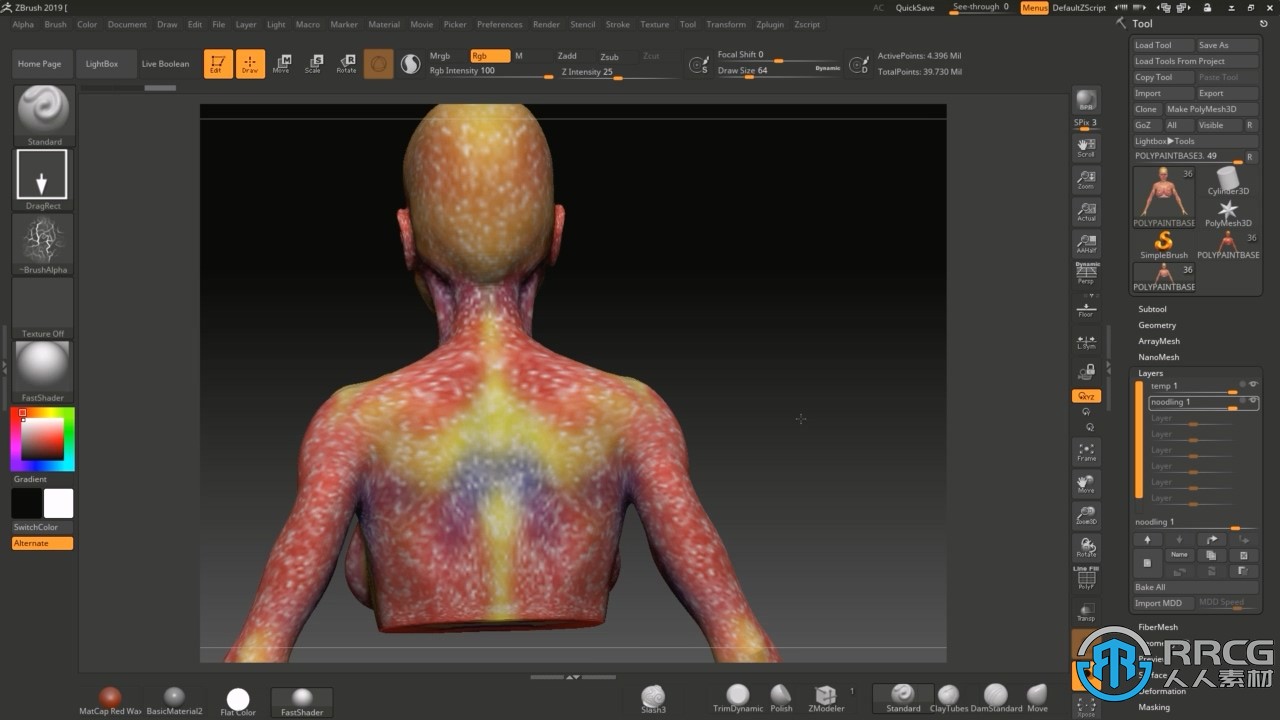Click the Frame mesh icon
Viewport: 1280px width, 720px height.
coord(1086,452)
